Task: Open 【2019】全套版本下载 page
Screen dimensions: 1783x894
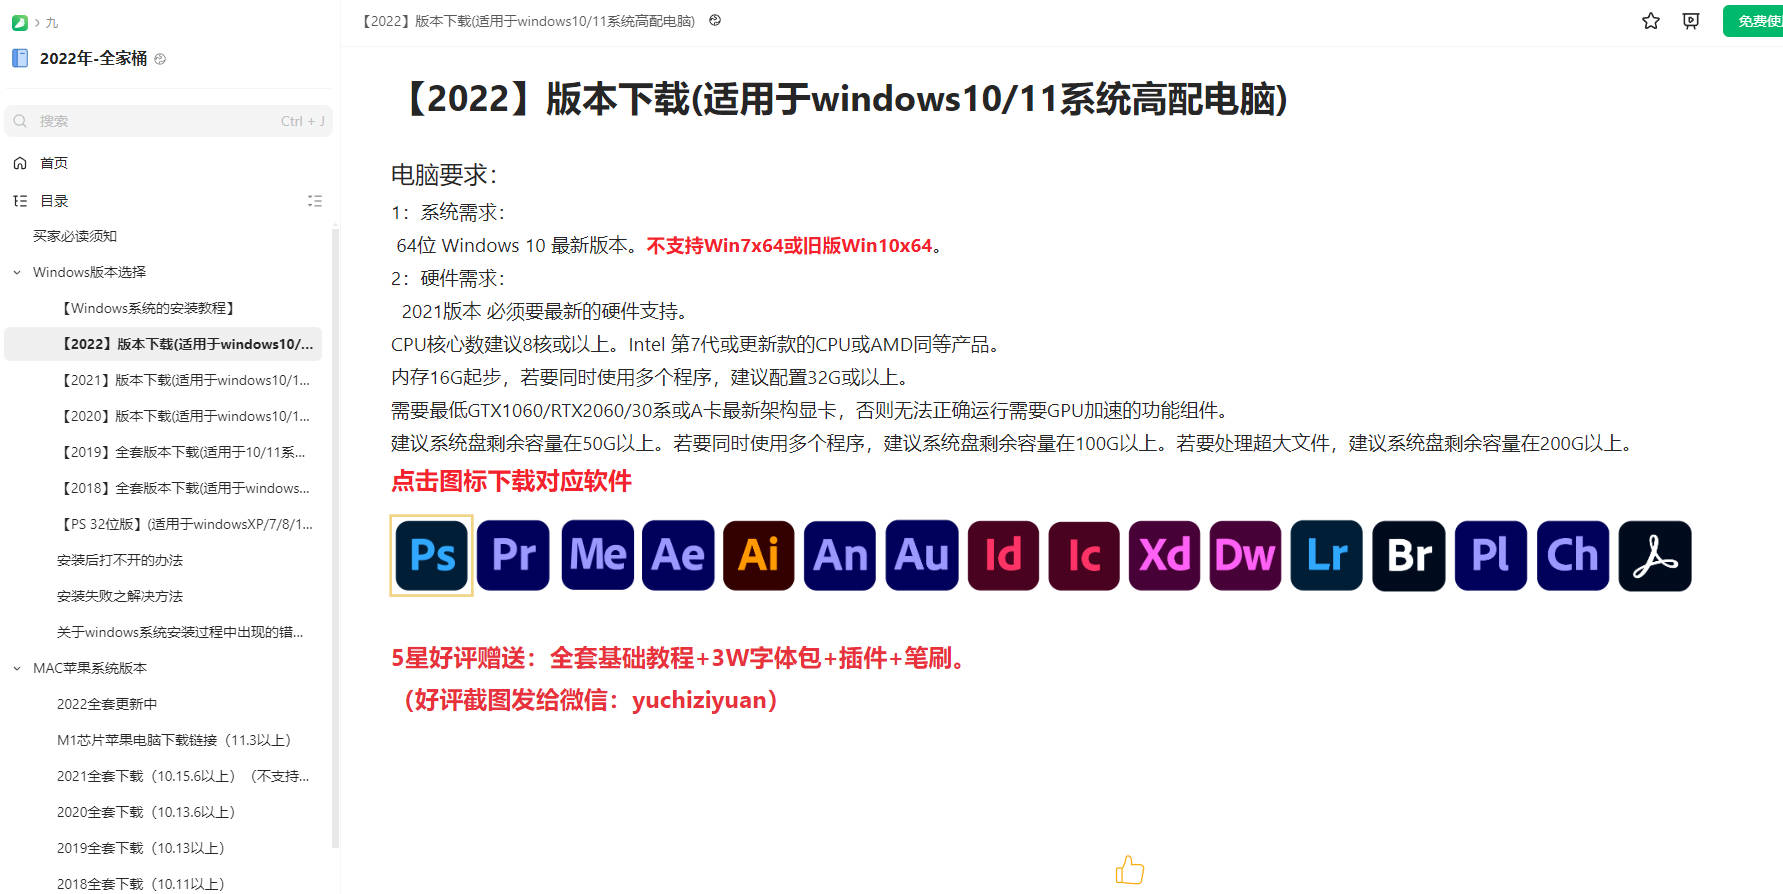Action: tap(183, 452)
